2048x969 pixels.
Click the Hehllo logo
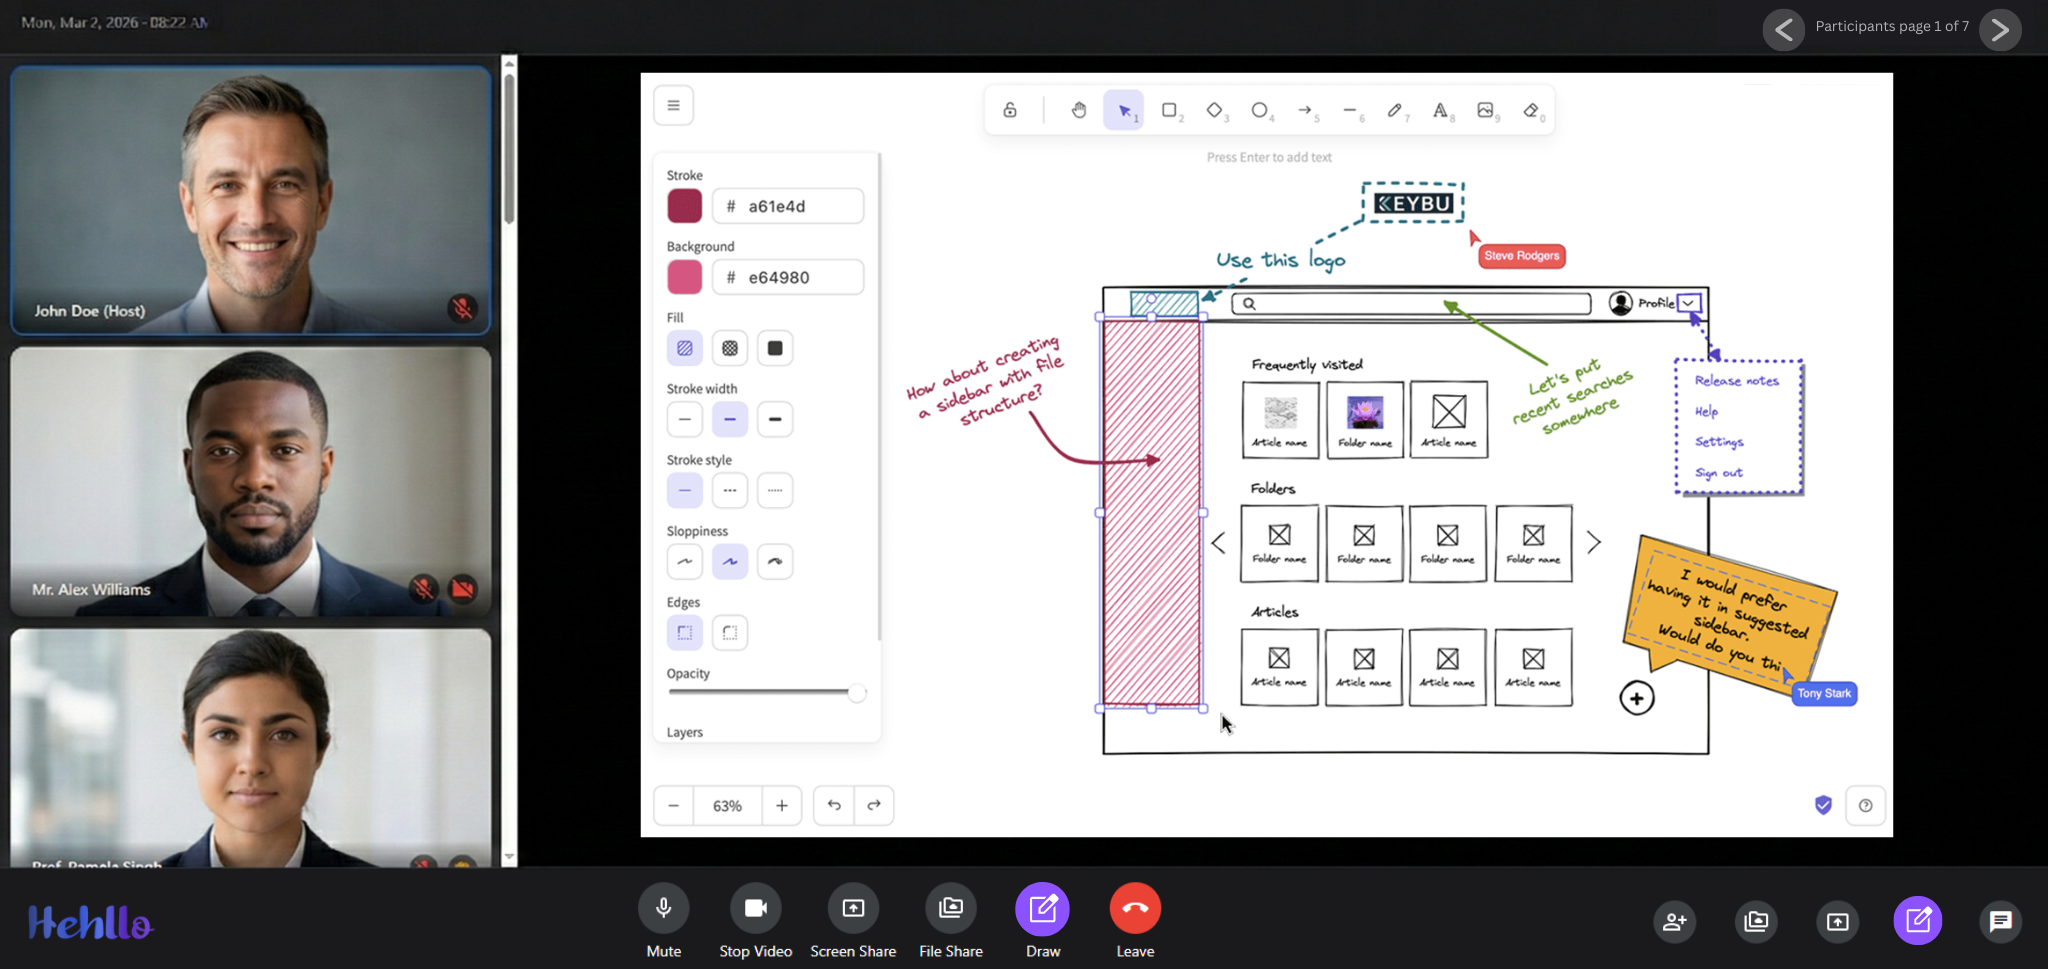coord(90,922)
